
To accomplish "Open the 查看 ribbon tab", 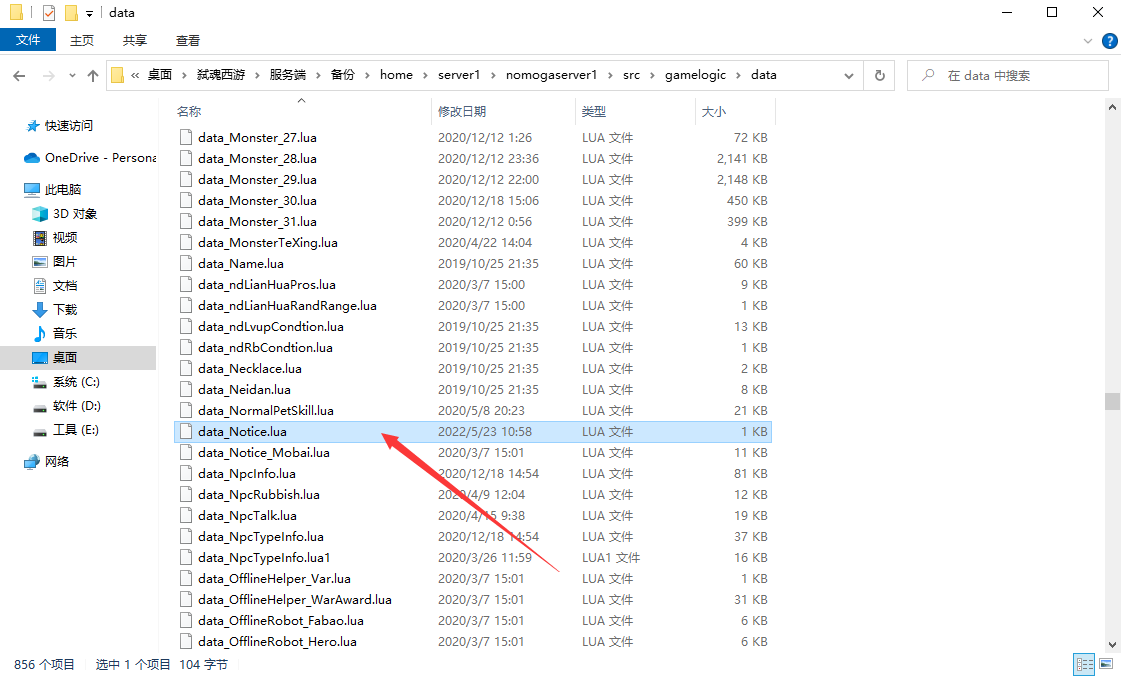I will (188, 40).
